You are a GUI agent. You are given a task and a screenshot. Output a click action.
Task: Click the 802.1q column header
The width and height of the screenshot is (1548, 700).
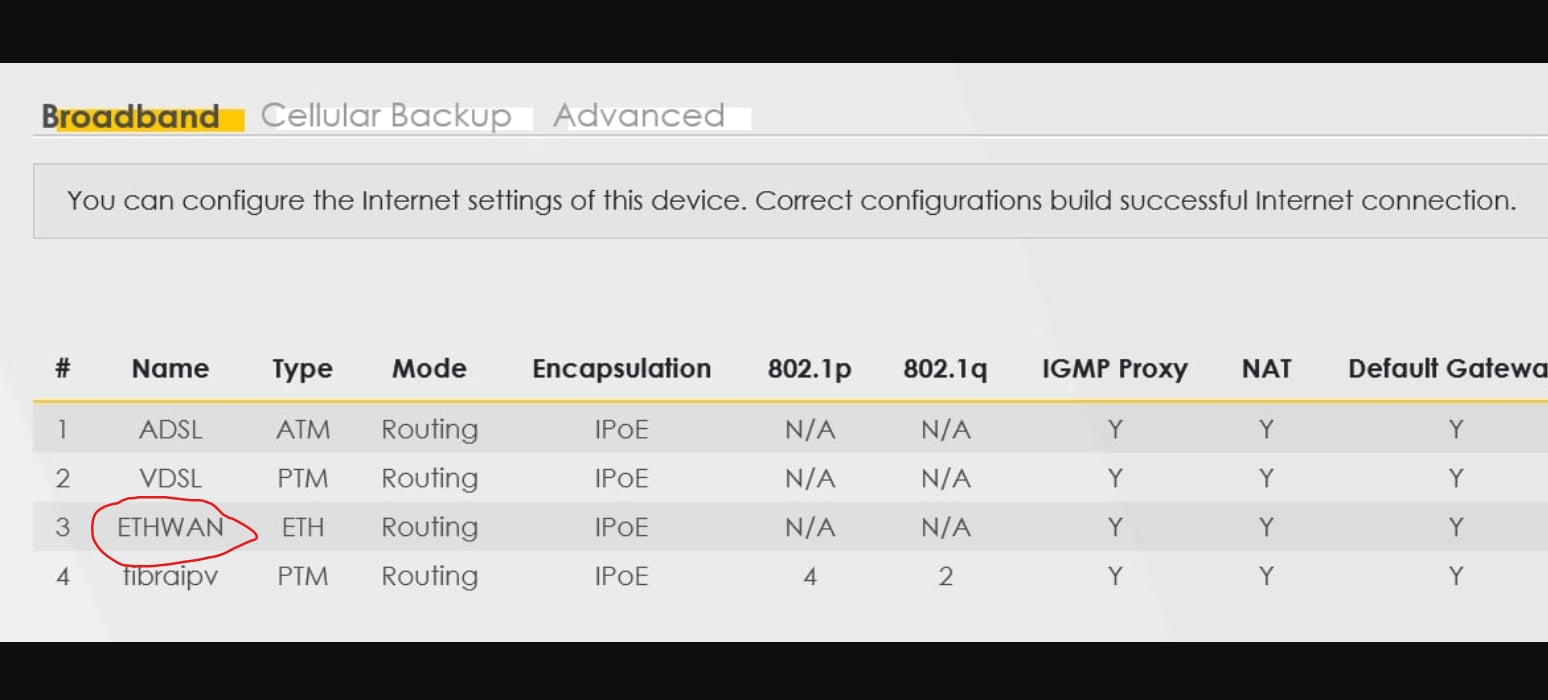pyautogui.click(x=945, y=369)
